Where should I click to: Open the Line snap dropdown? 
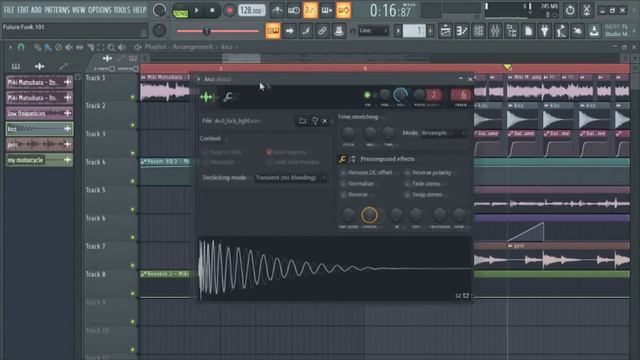(373, 31)
